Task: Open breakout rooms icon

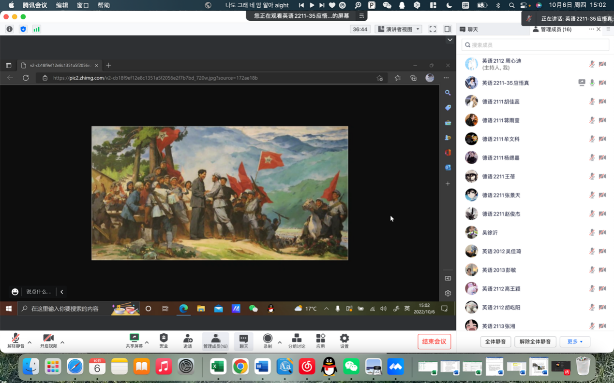Action: point(297,340)
